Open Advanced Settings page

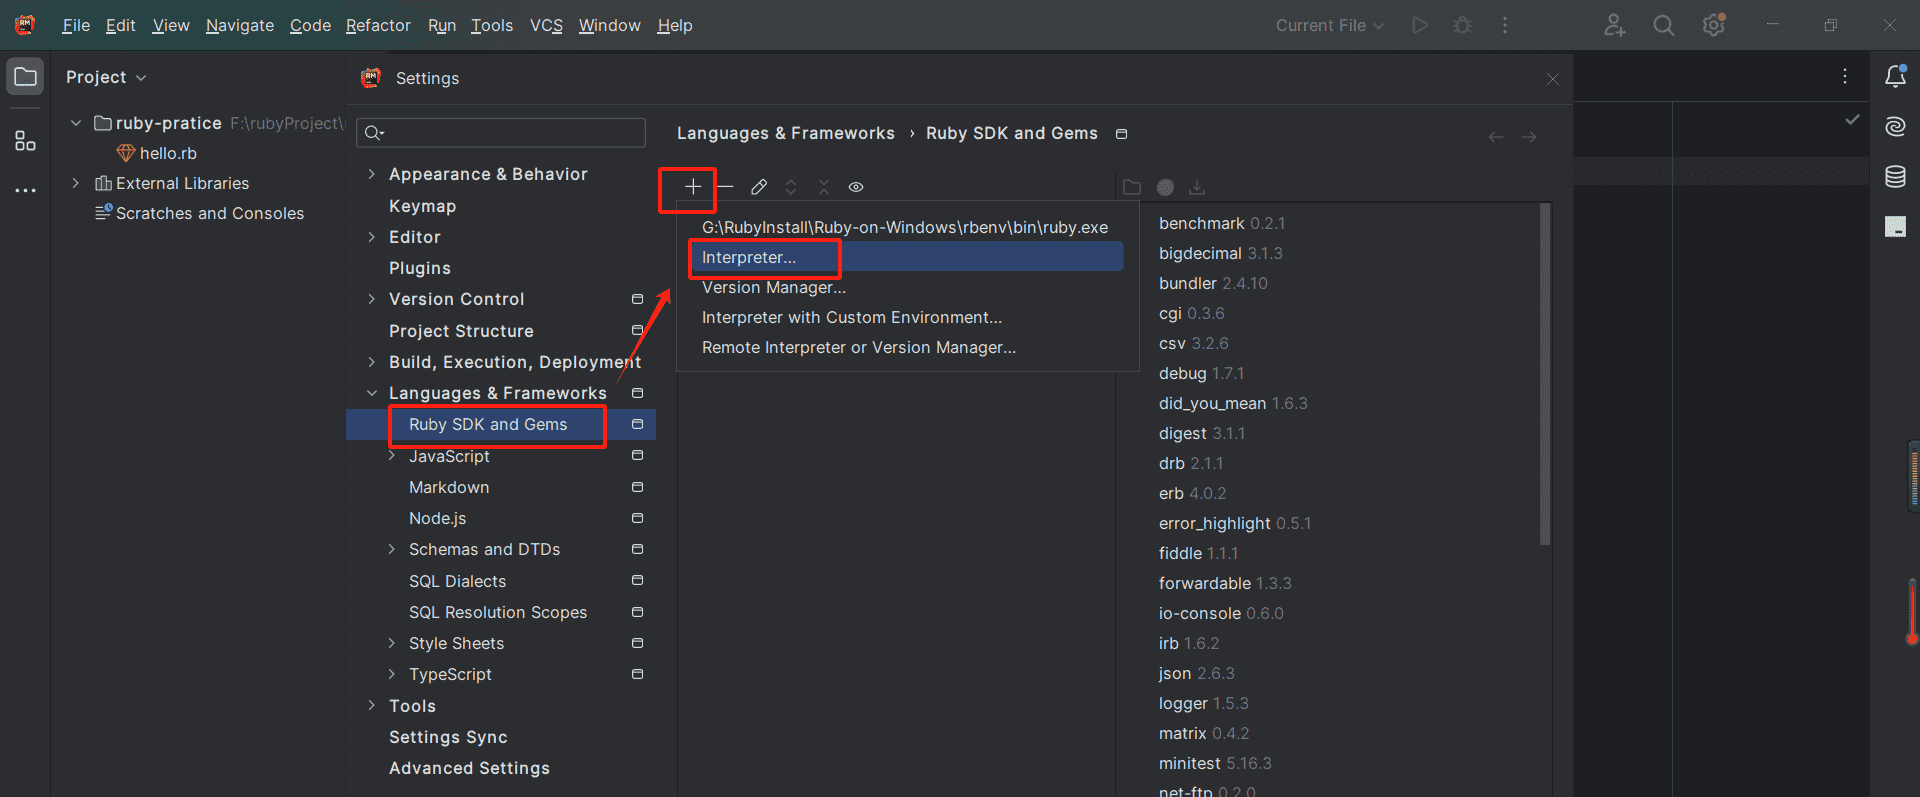click(469, 768)
